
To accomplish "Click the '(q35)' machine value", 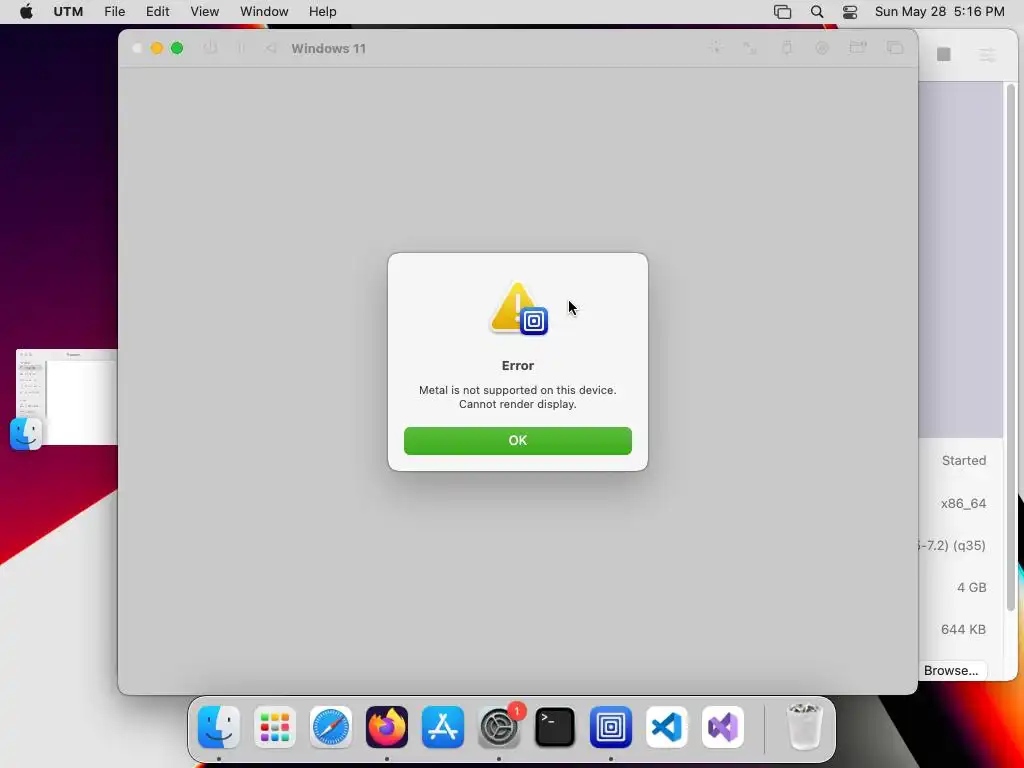I will (x=968, y=545).
